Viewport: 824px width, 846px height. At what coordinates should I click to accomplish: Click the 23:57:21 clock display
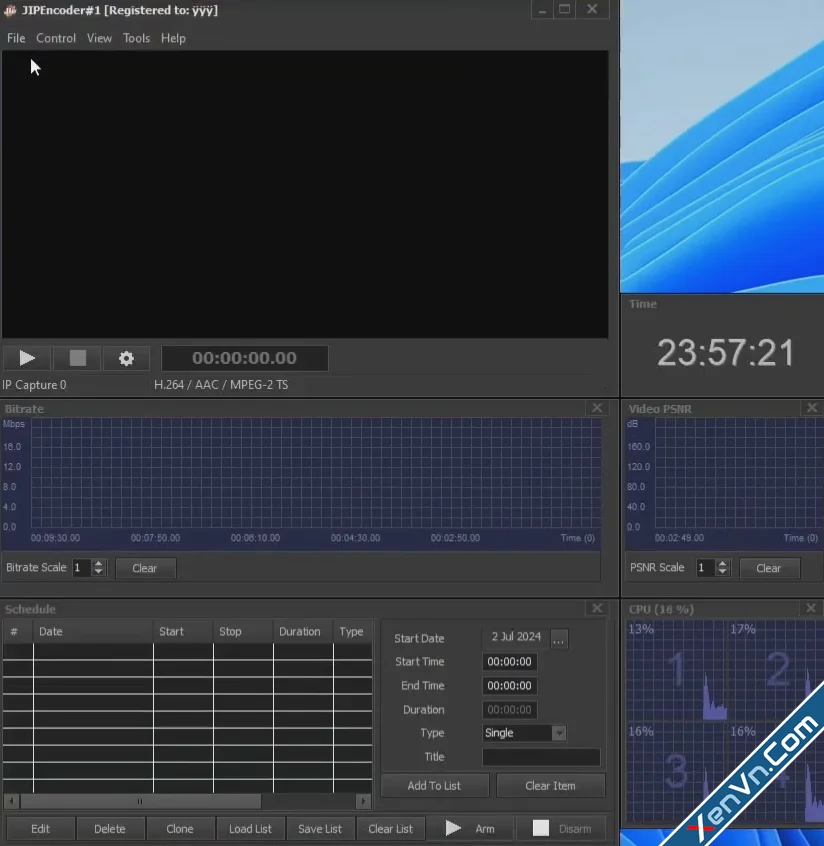(x=725, y=353)
